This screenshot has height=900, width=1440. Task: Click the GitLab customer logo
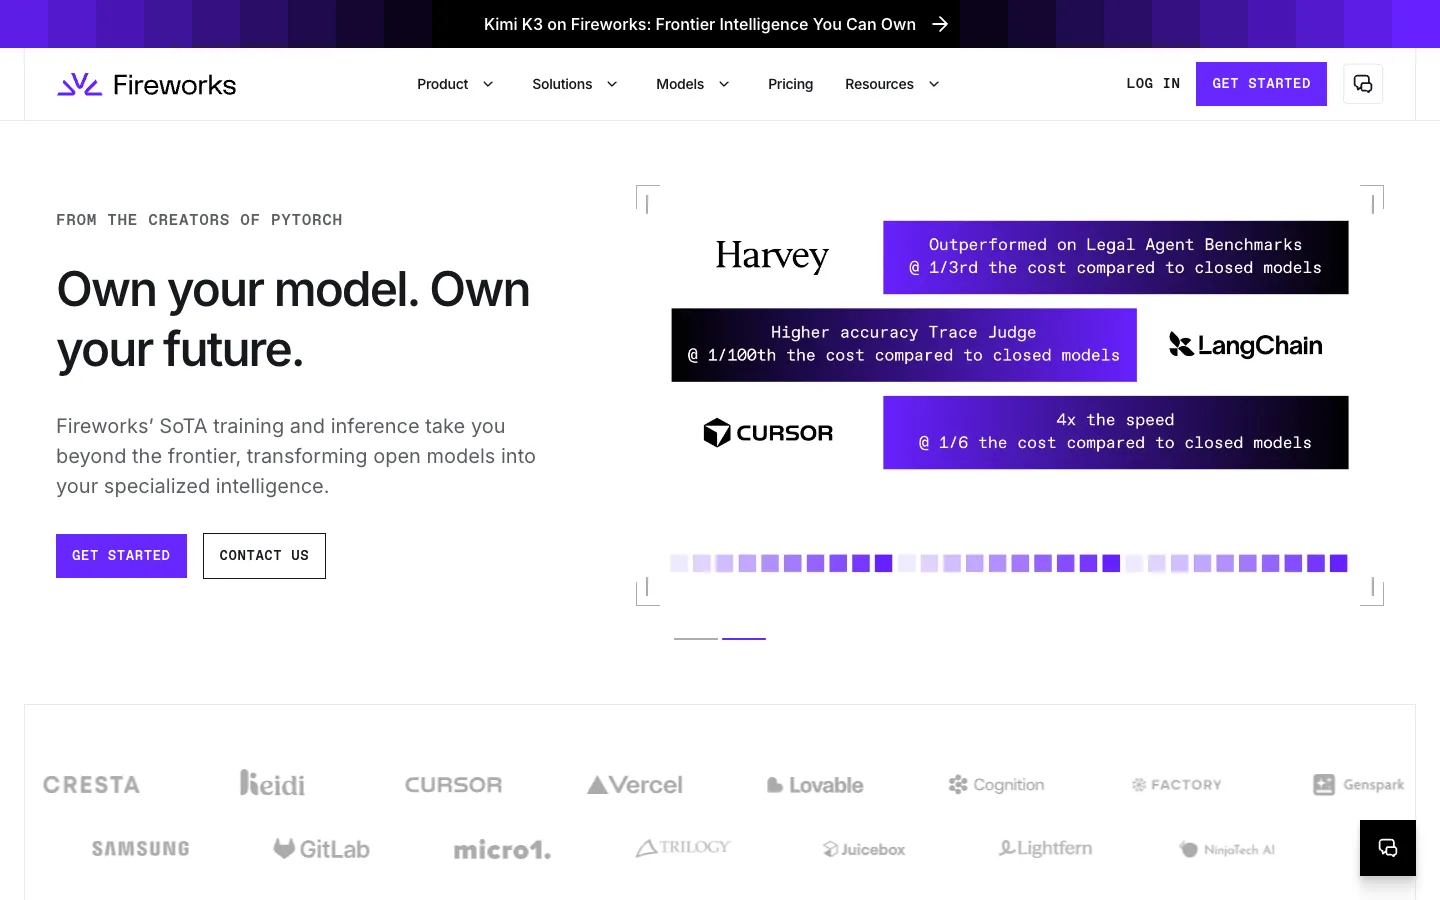click(x=321, y=849)
